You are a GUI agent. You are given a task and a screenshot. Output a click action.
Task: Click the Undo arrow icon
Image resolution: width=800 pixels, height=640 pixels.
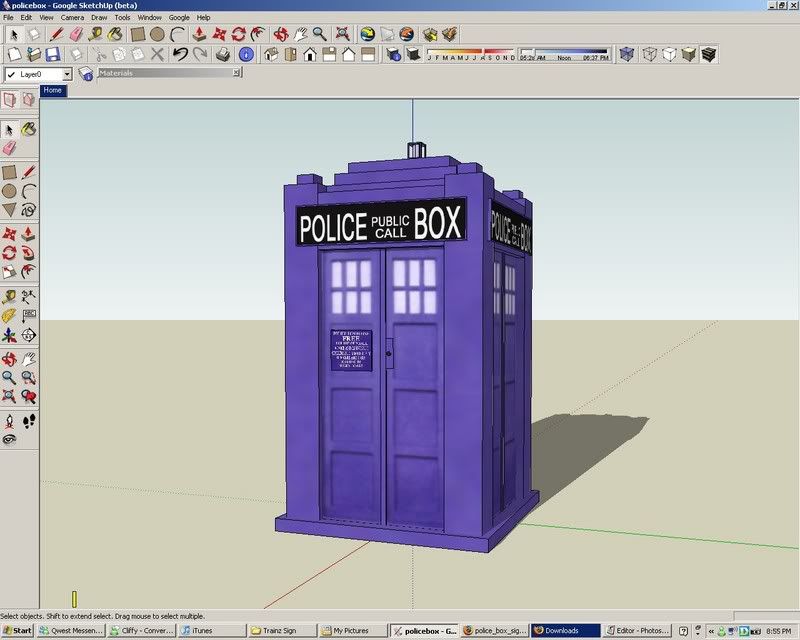click(x=180, y=54)
